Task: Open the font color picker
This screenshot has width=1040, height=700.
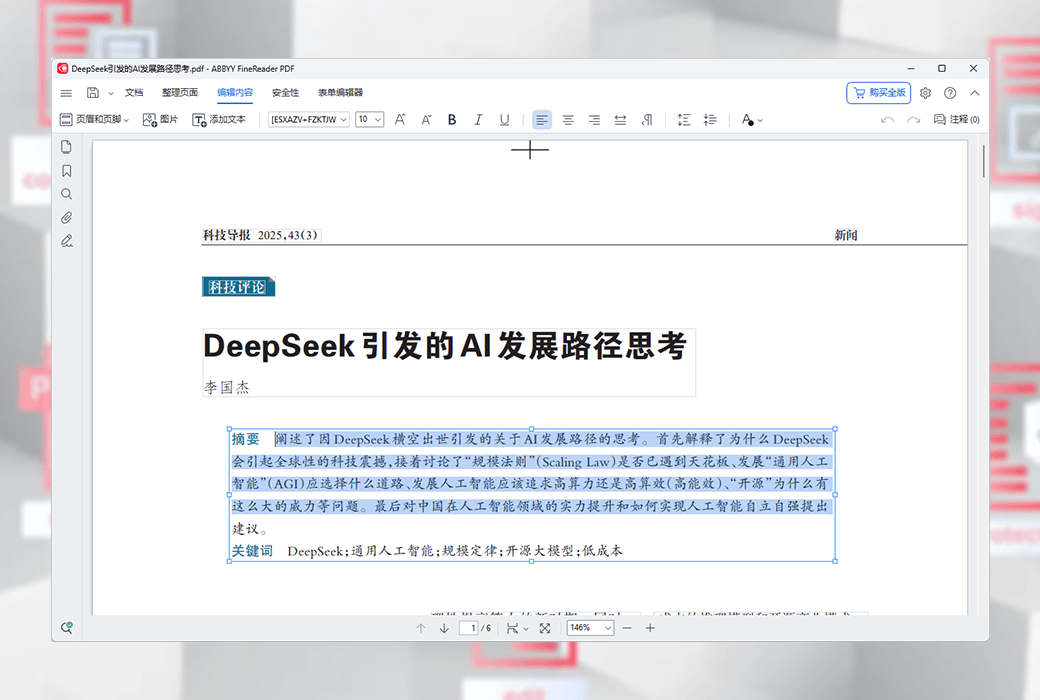Action: (751, 120)
